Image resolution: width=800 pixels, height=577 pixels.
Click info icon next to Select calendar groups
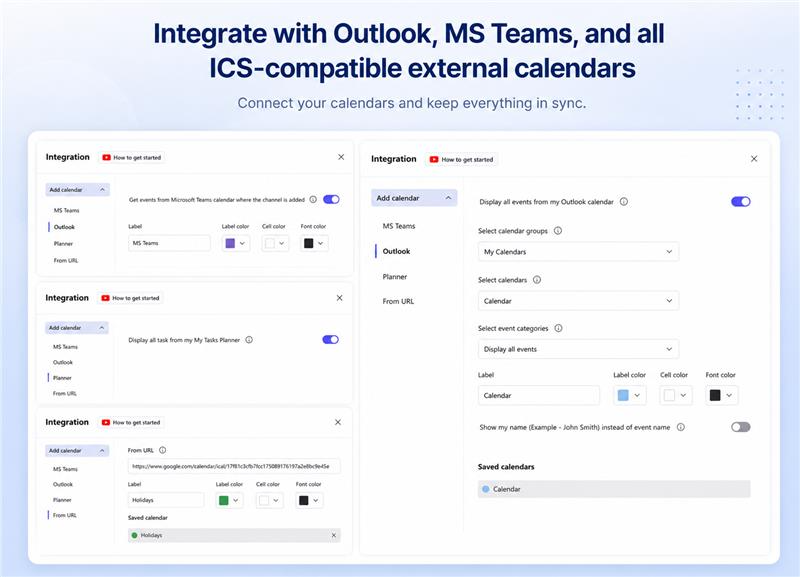pyautogui.click(x=558, y=231)
